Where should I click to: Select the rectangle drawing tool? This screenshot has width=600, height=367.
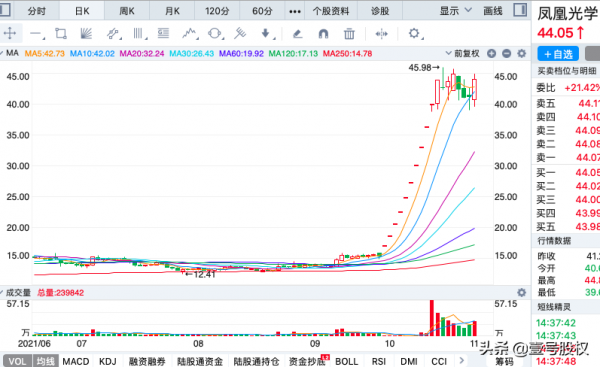click(61, 34)
